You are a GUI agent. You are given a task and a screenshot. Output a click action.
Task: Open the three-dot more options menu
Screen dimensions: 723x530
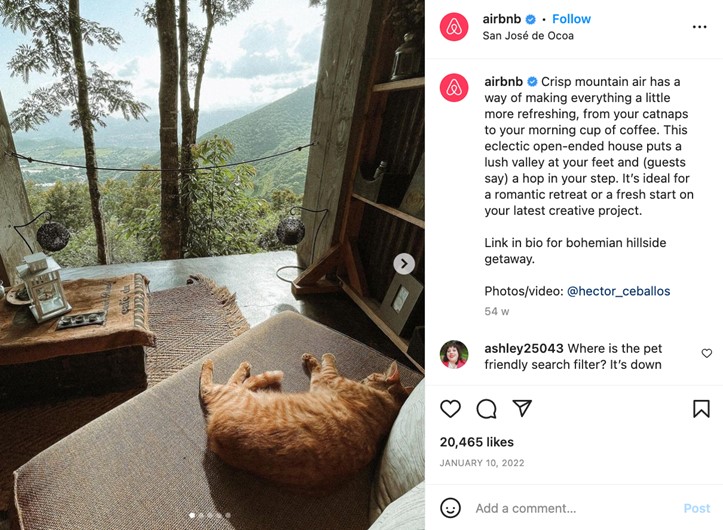[699, 27]
